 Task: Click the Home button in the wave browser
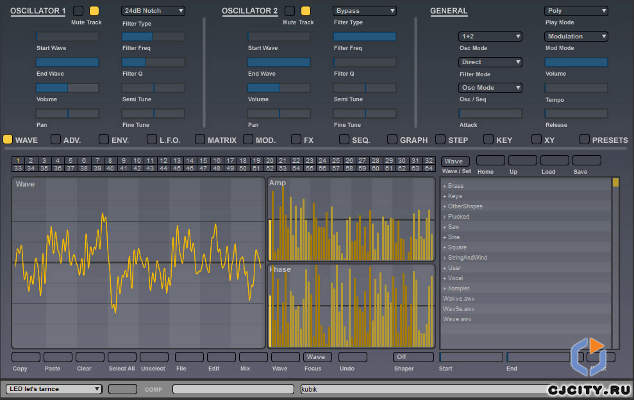(490, 161)
